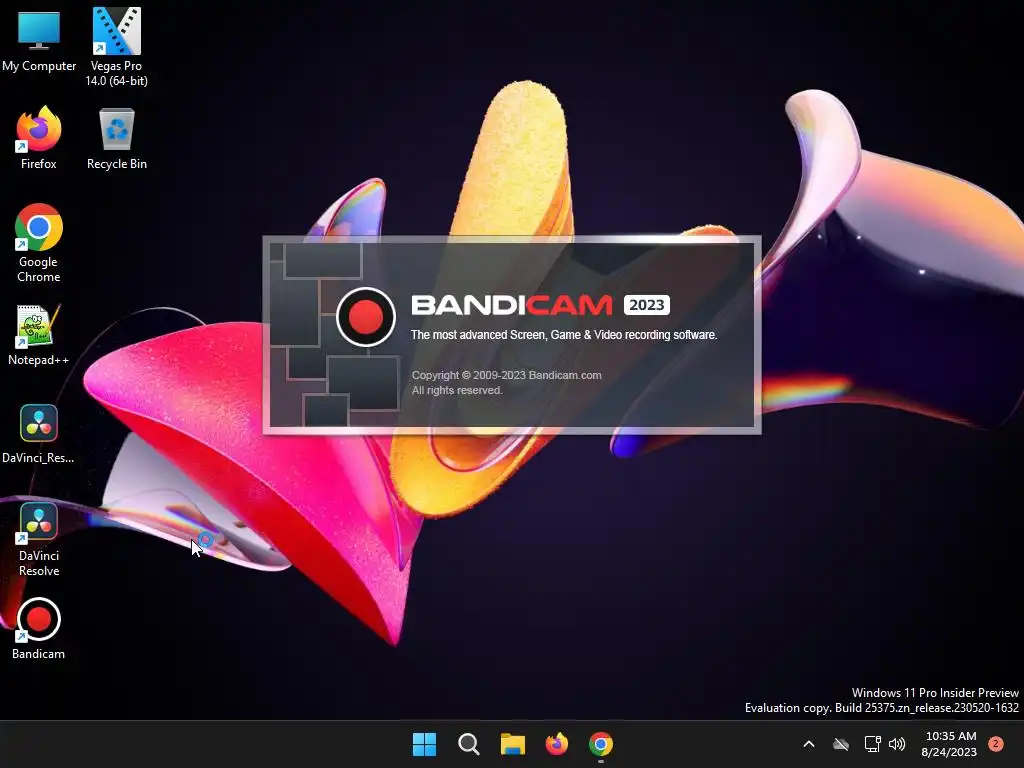1024x768 pixels.
Task: Select the Notepad++ desktop shortcut
Action: pos(39,334)
